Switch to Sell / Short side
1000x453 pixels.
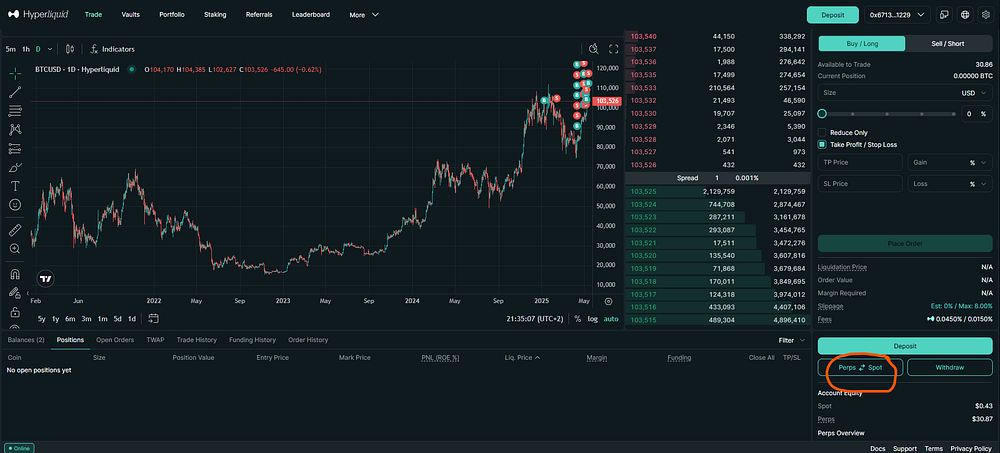pyautogui.click(x=948, y=43)
